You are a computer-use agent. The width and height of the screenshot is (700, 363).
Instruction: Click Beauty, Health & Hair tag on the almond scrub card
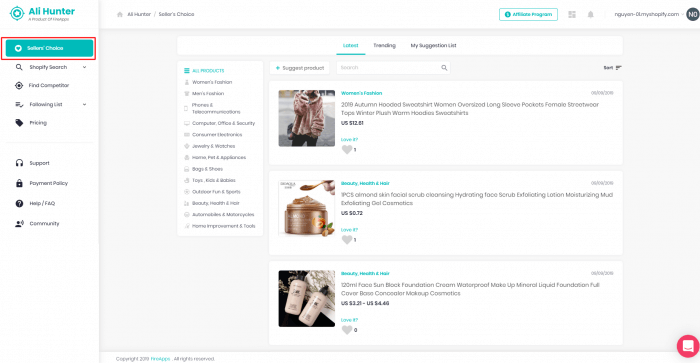(365, 184)
